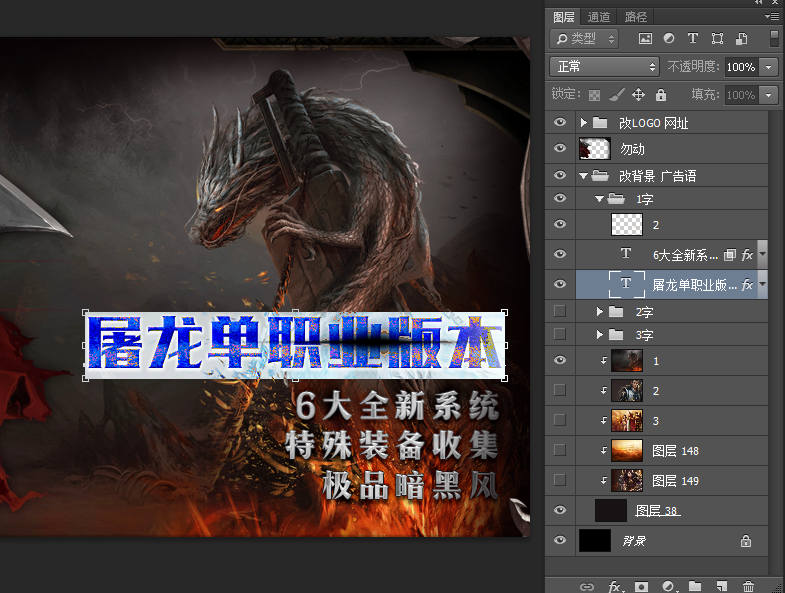Expand the 3字 group
The height and width of the screenshot is (593, 785).
pos(599,335)
